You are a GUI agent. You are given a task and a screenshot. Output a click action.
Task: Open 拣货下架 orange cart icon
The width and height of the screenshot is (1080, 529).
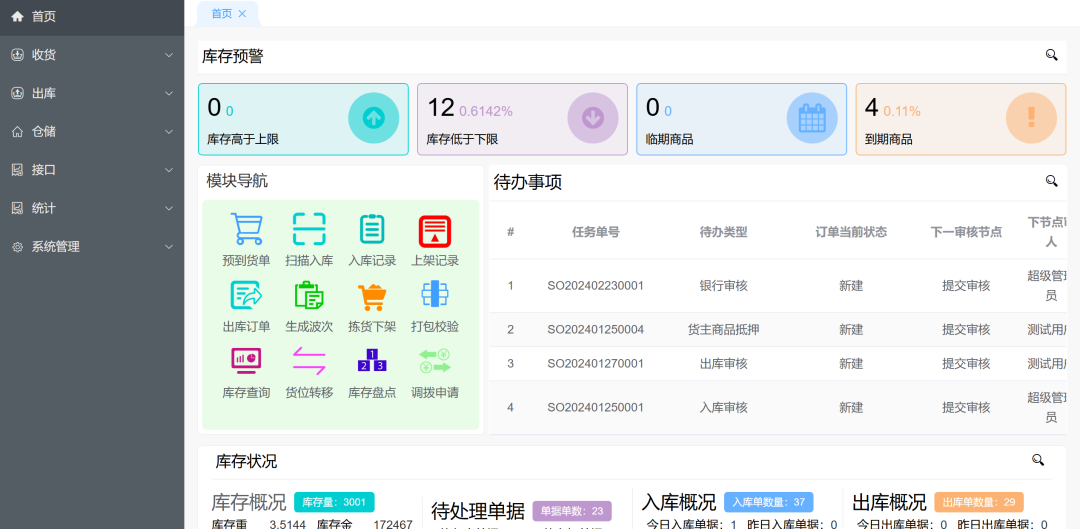pos(372,296)
